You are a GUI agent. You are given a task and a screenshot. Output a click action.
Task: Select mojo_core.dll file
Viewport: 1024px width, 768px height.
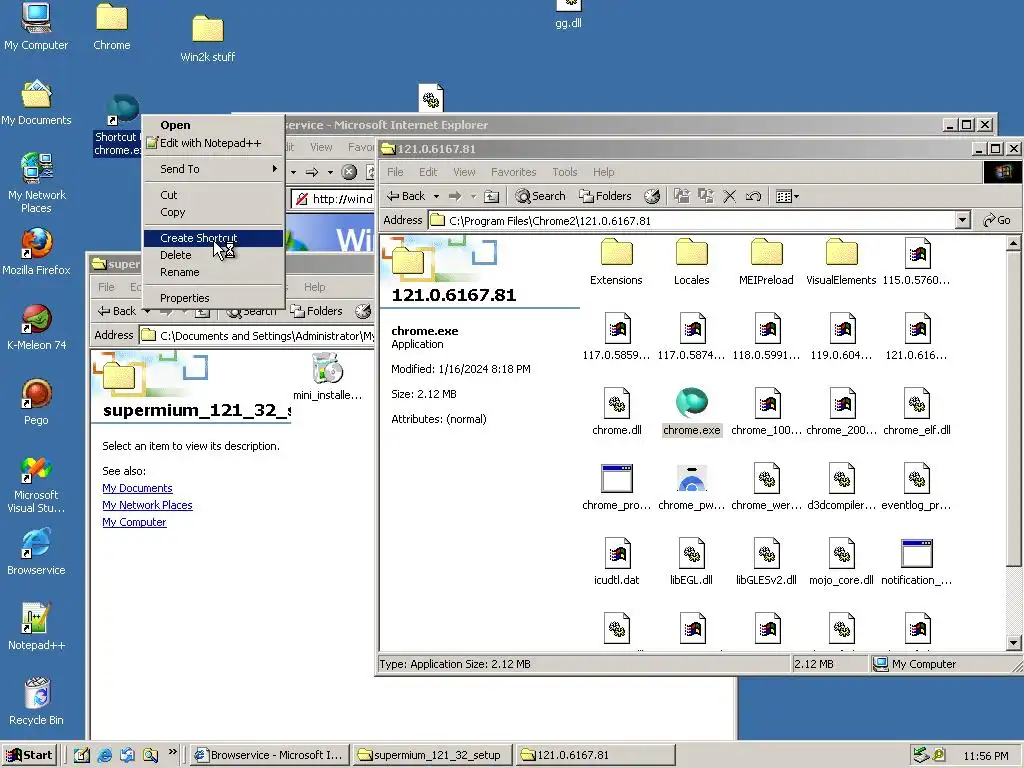tap(841, 562)
